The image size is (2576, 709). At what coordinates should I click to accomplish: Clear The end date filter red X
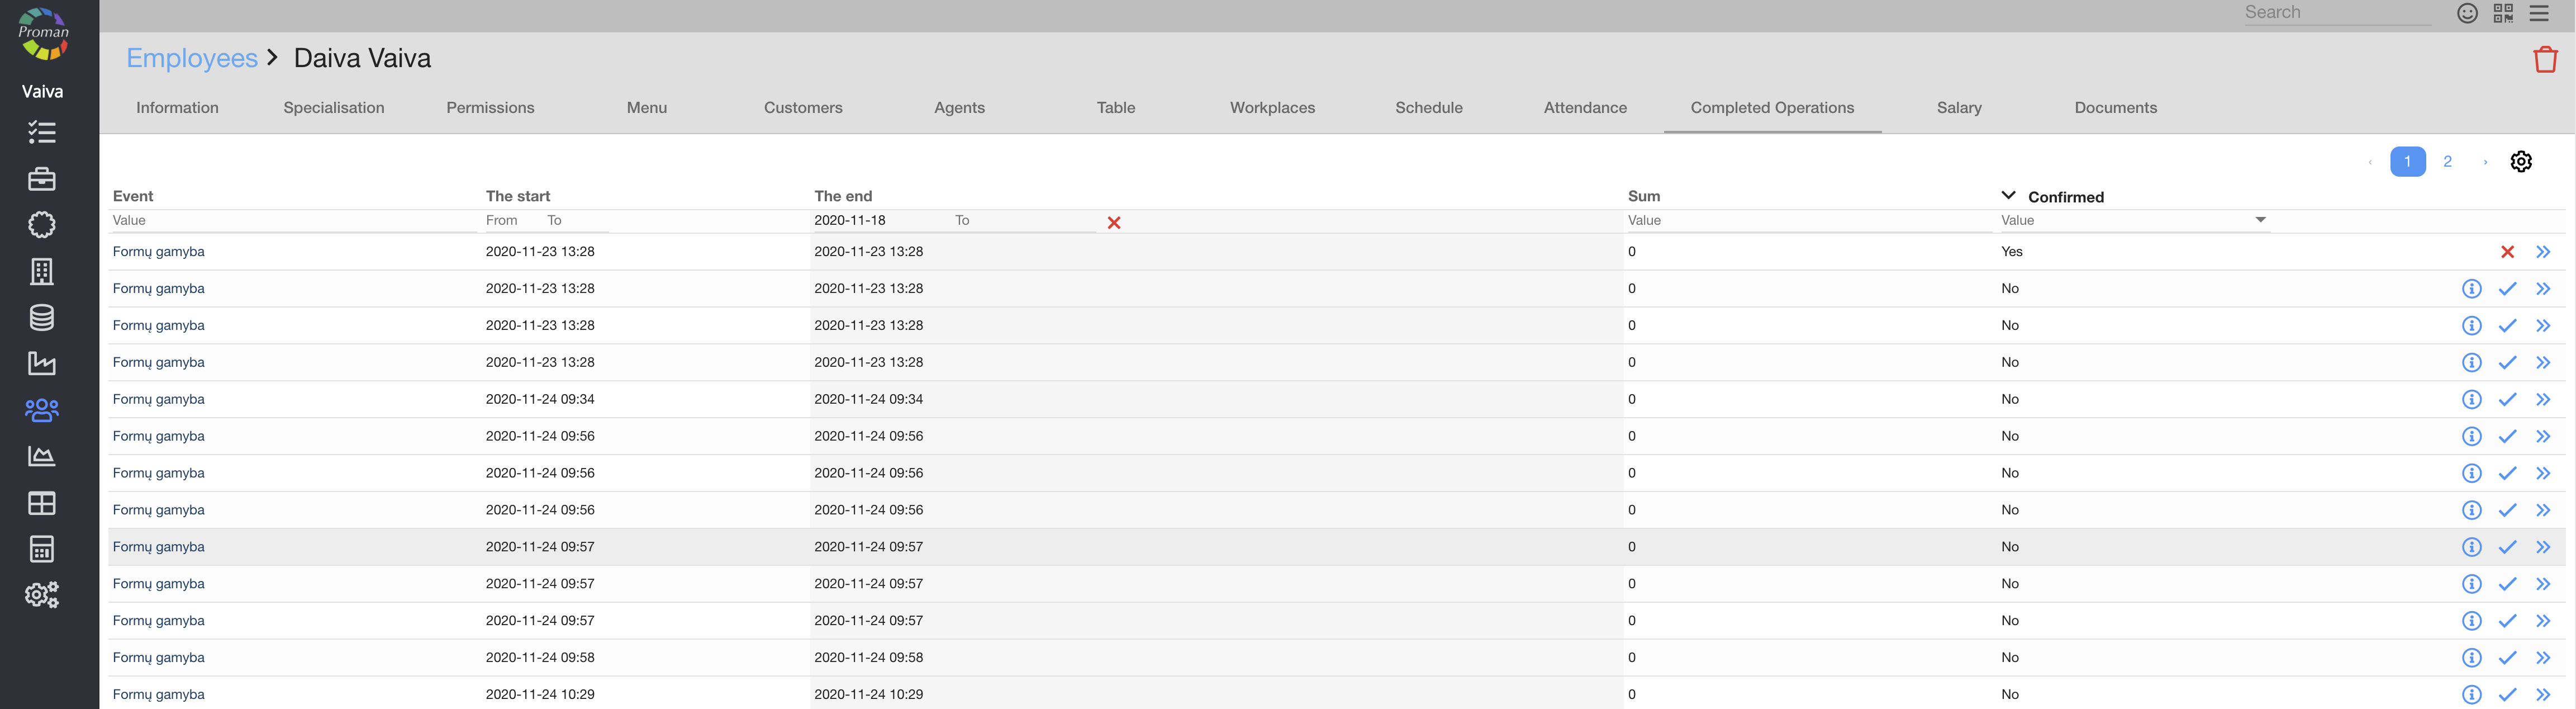click(x=1114, y=223)
